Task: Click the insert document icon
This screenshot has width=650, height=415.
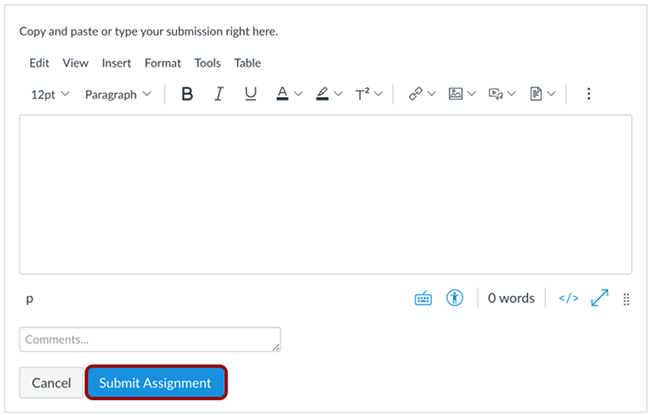Action: pos(536,94)
